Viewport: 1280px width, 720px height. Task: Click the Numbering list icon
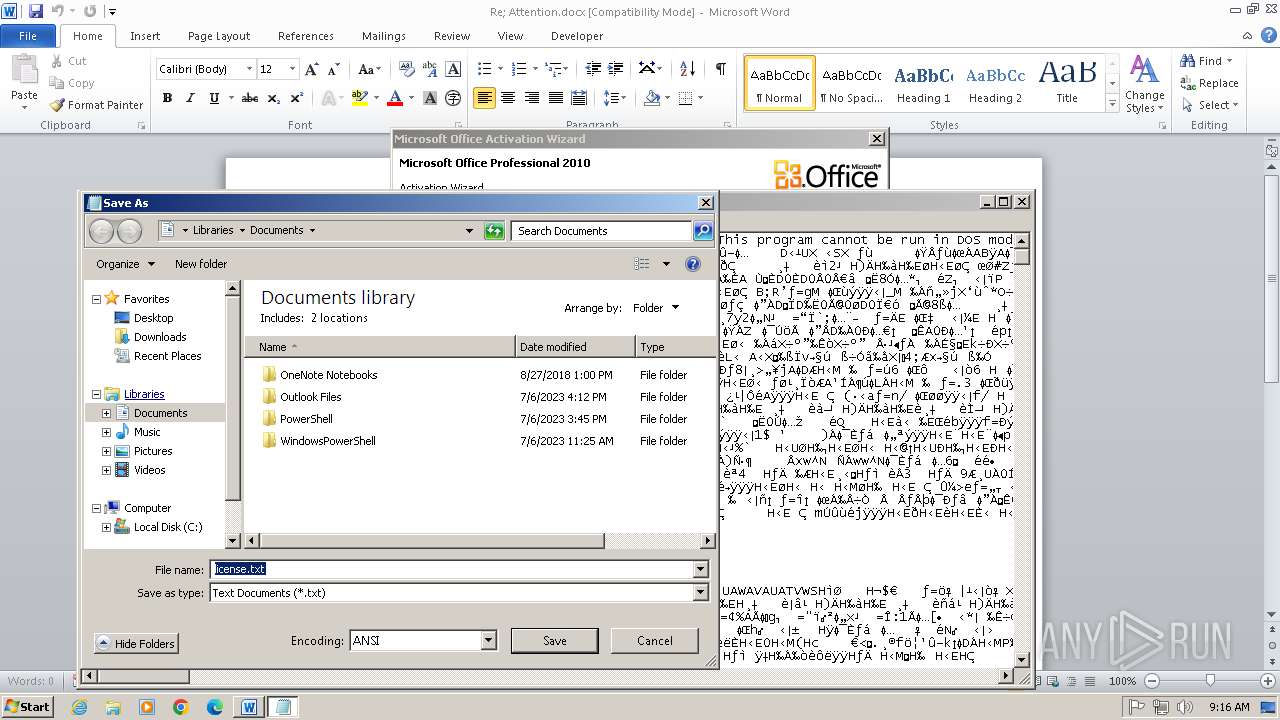518,69
